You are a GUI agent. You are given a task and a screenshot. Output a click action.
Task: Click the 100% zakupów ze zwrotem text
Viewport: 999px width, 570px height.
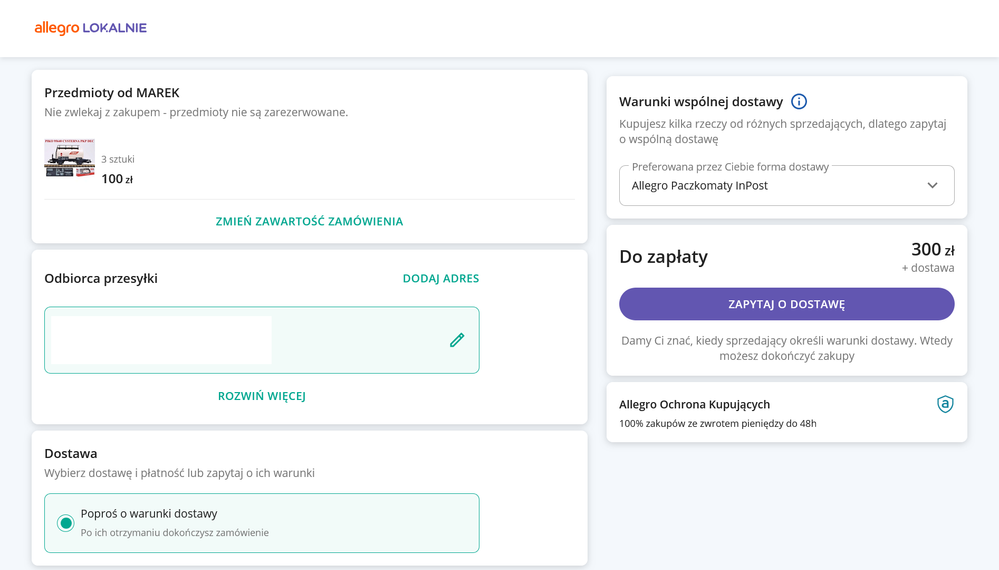click(x=717, y=424)
